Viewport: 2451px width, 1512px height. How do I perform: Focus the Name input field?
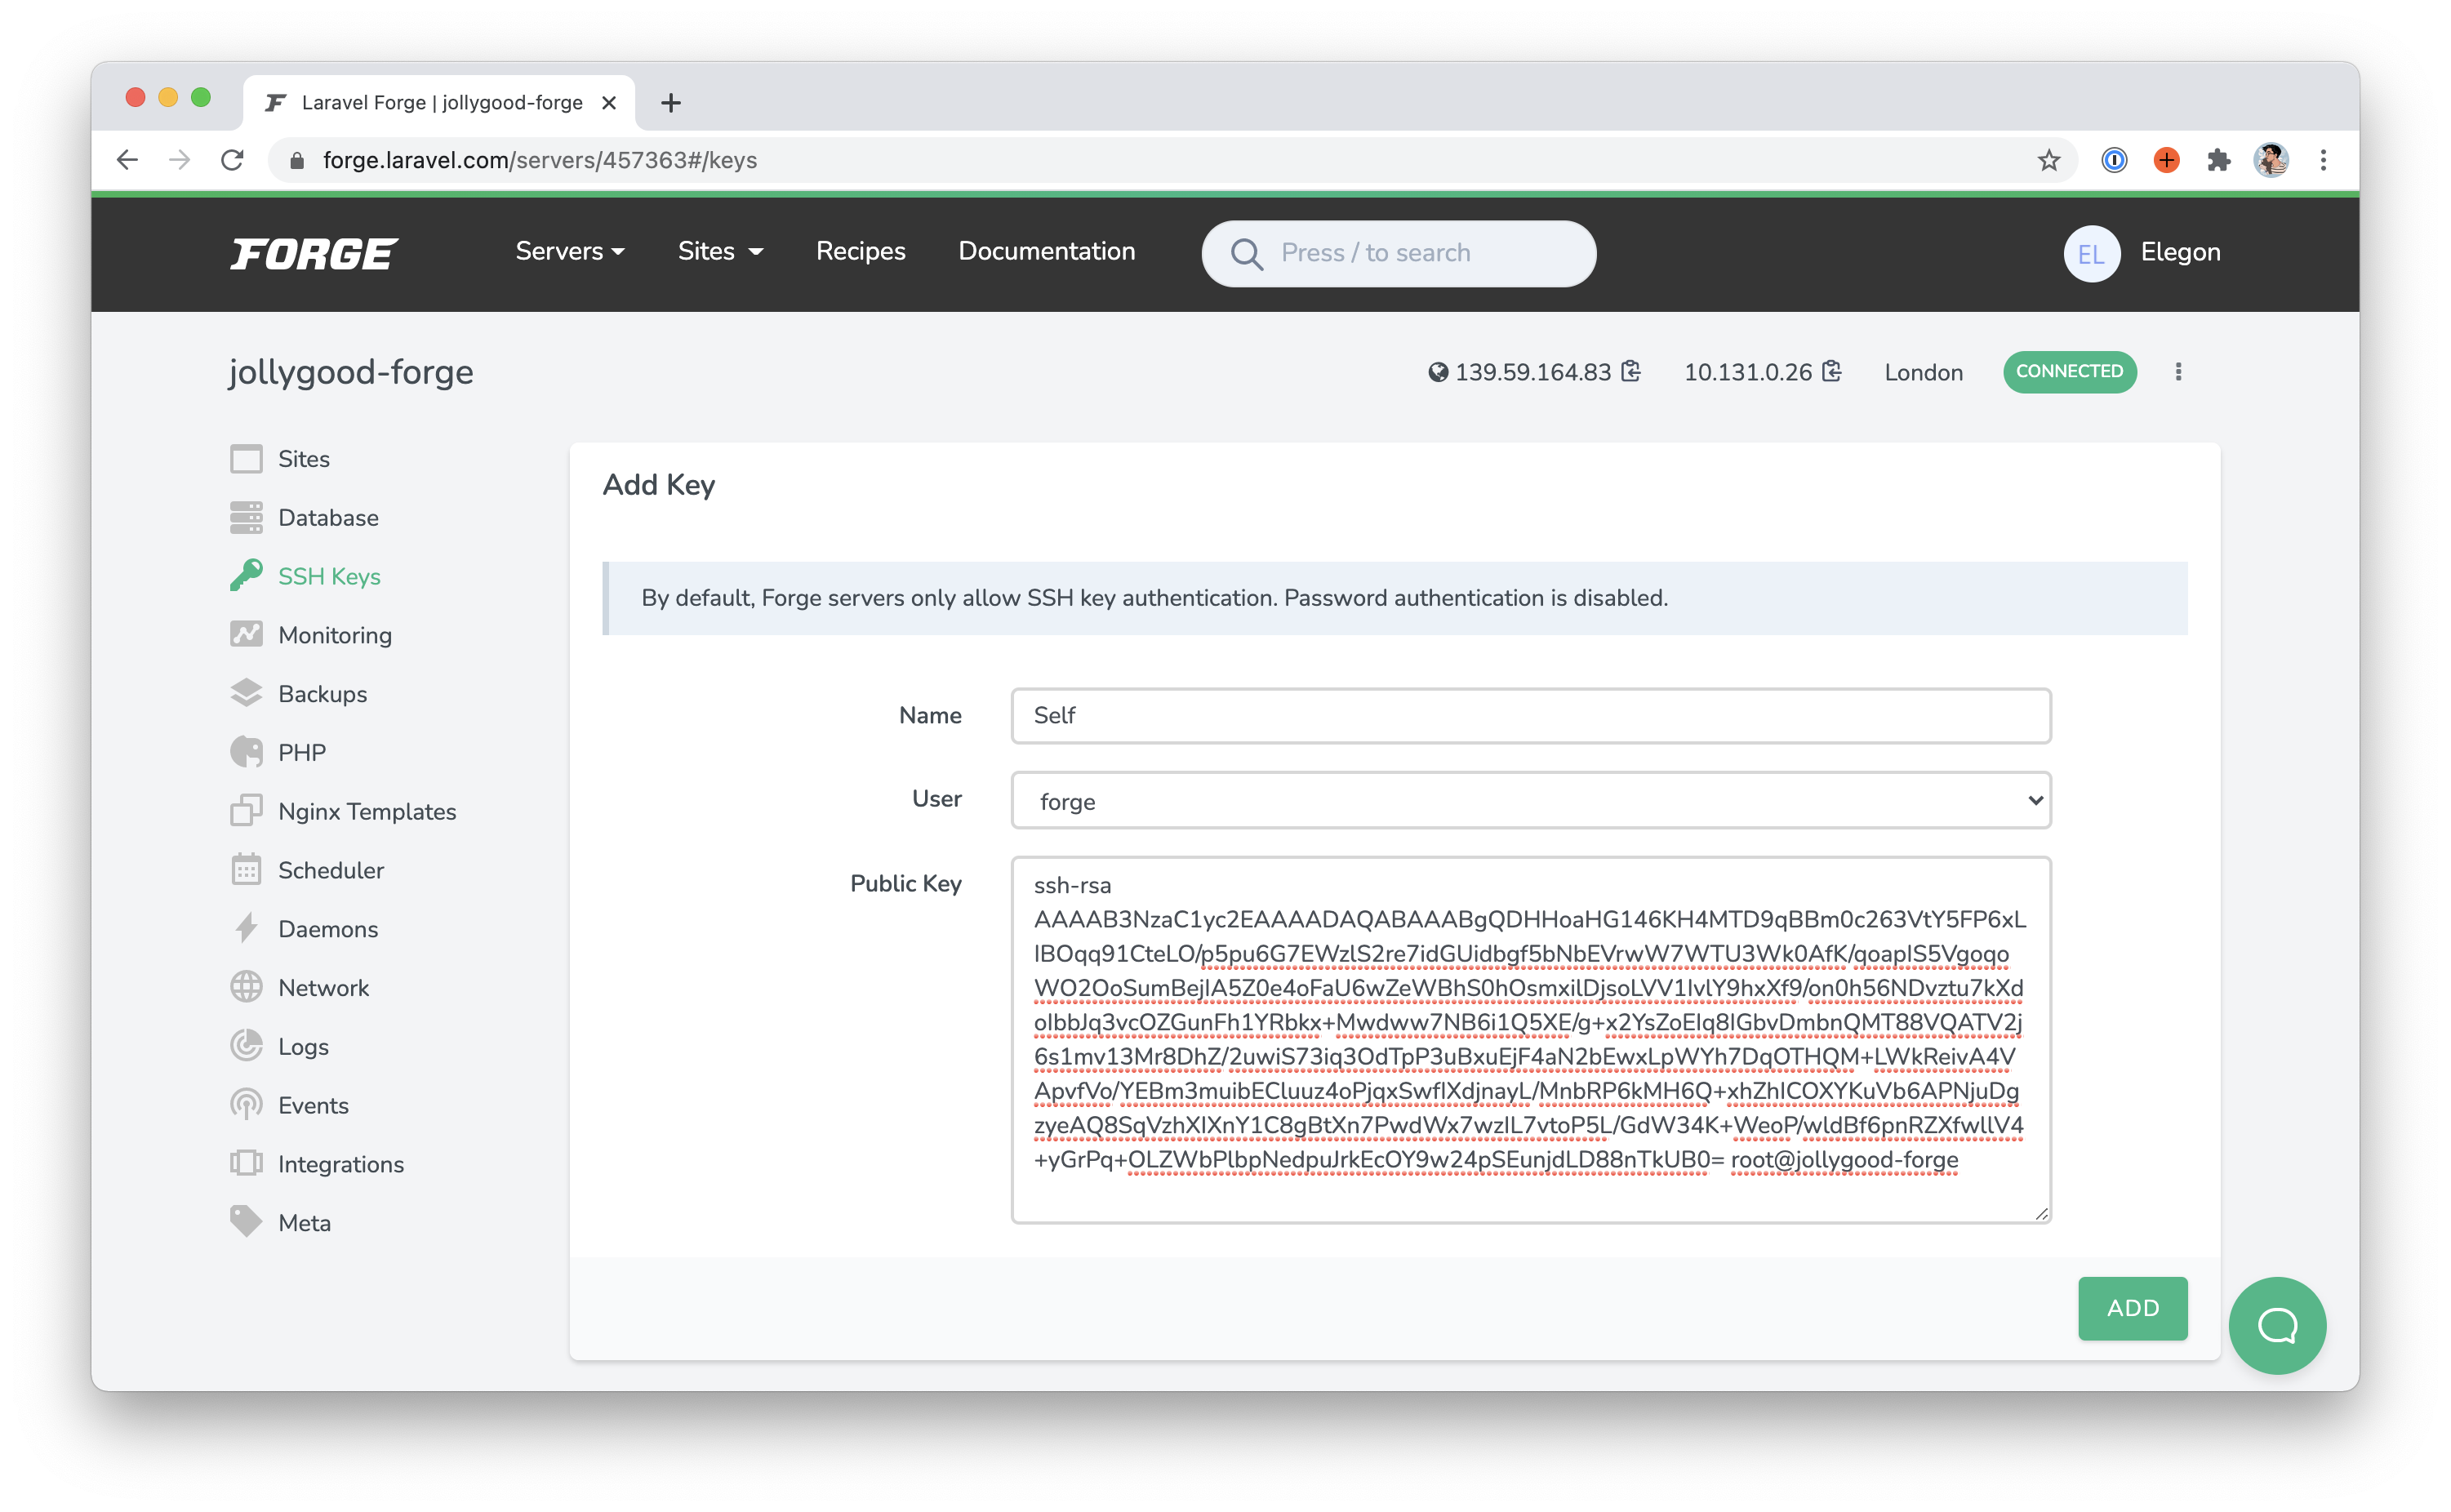1531,716
